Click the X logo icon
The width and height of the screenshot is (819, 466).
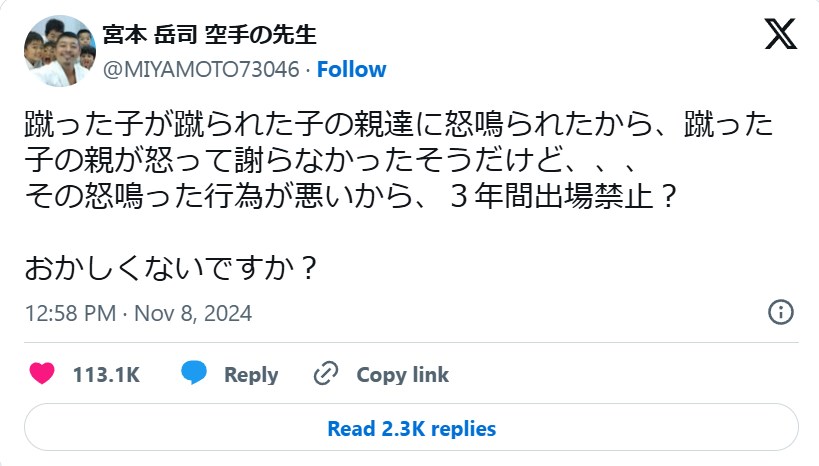click(x=780, y=35)
